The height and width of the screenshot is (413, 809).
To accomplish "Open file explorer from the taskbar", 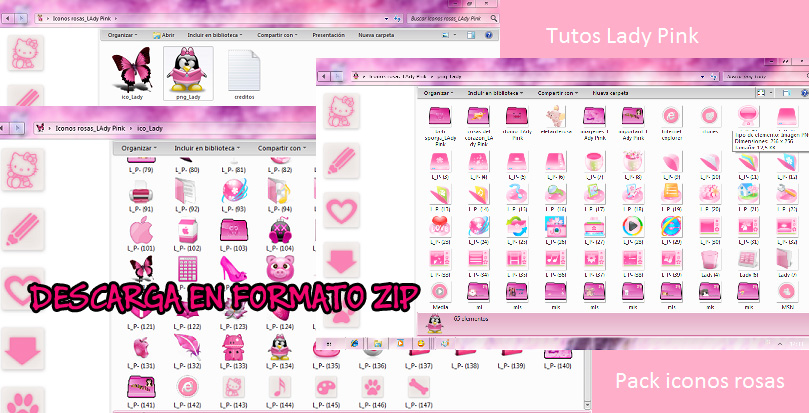I will click(378, 343).
